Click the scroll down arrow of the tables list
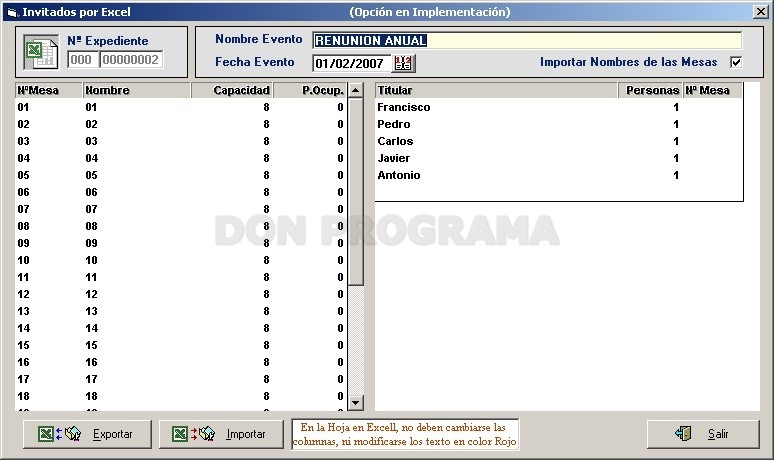The height and width of the screenshot is (460, 774). [x=355, y=403]
